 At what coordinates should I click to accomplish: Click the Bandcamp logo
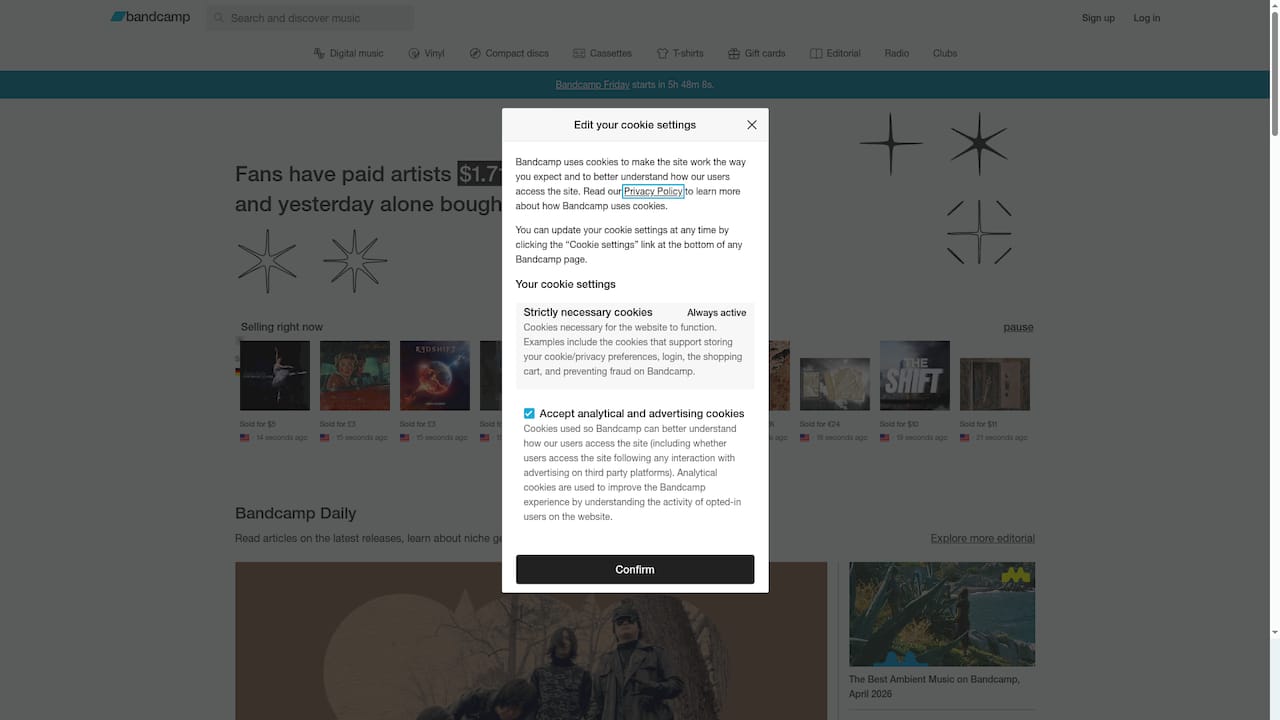point(150,17)
